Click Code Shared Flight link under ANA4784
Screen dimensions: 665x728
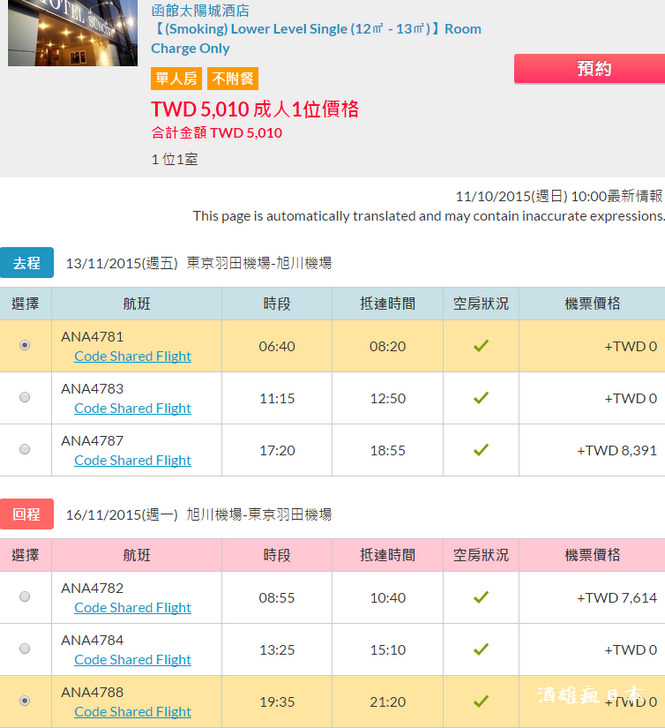click(132, 659)
